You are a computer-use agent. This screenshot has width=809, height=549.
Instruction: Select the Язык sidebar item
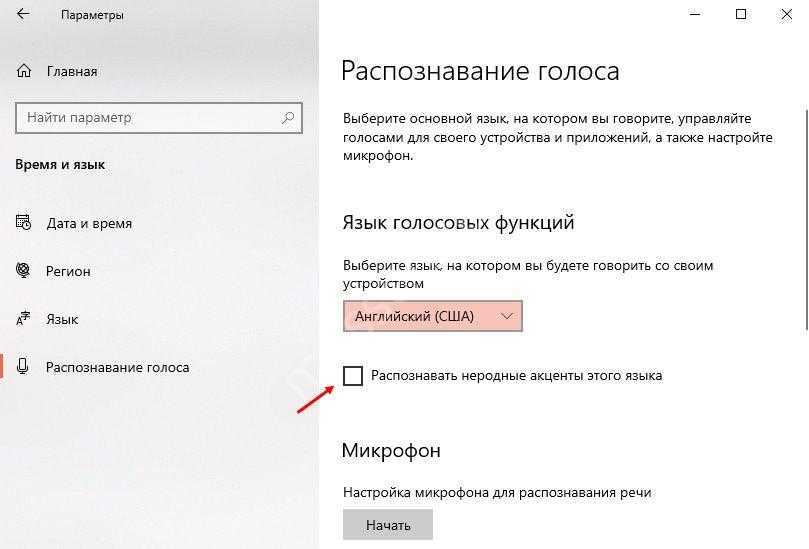point(62,319)
